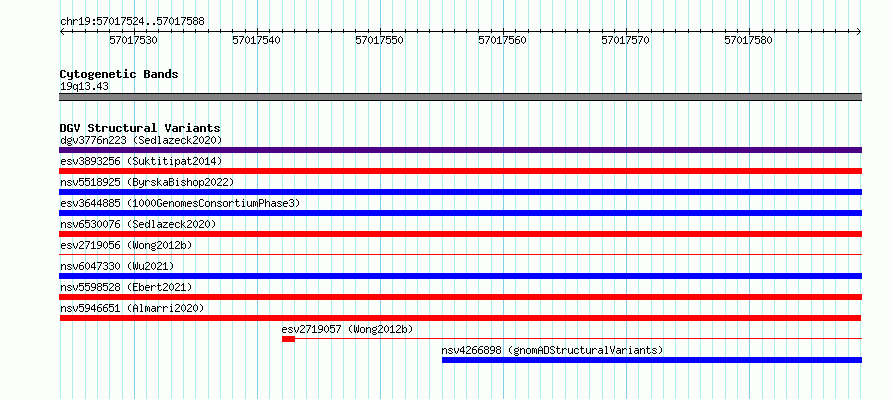This screenshot has height=399, width=890.
Task: Click the red nsv5598528 variant bar
Action: [460, 297]
